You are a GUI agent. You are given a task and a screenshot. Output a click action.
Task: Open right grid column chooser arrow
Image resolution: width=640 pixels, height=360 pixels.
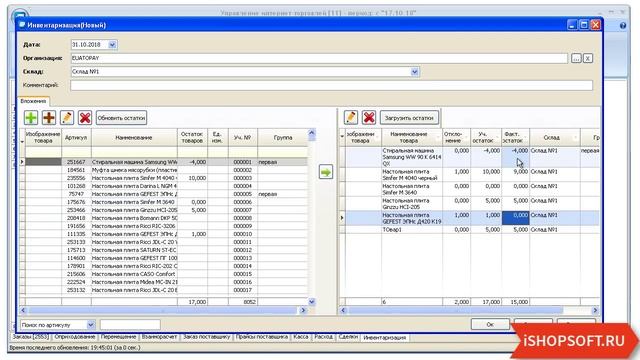pos(342,136)
